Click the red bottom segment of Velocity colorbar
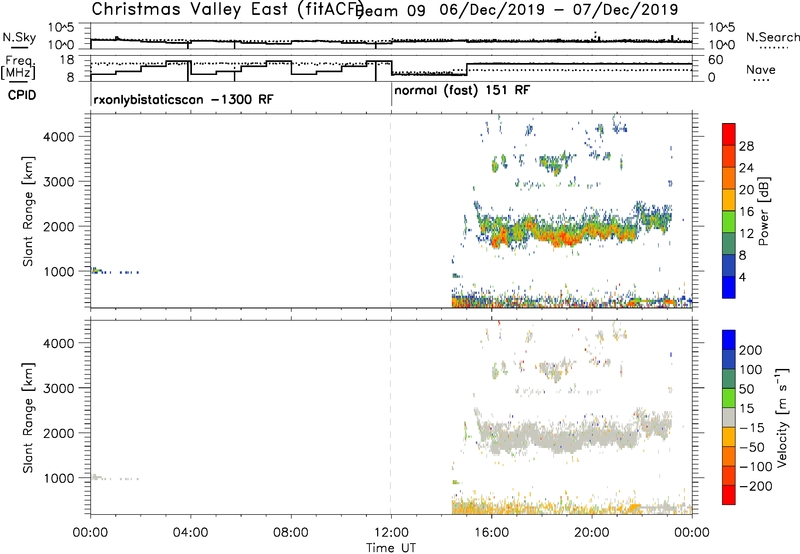This screenshot has width=800, height=554. point(729,495)
